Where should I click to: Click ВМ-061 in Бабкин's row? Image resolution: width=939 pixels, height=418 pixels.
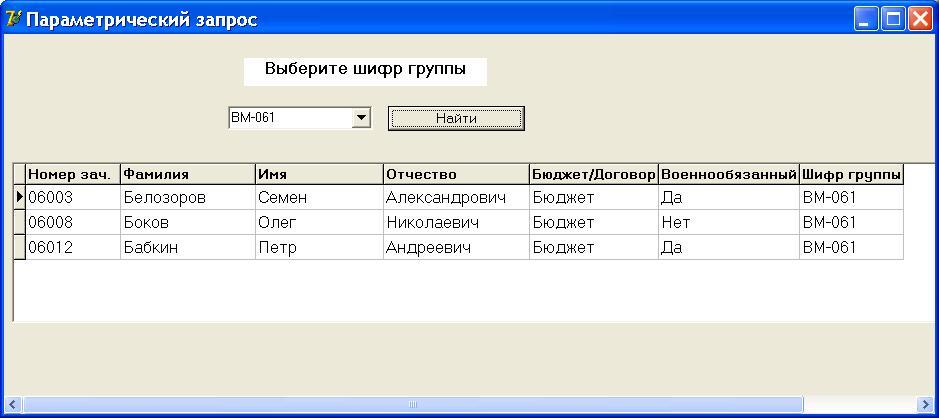click(x=829, y=247)
